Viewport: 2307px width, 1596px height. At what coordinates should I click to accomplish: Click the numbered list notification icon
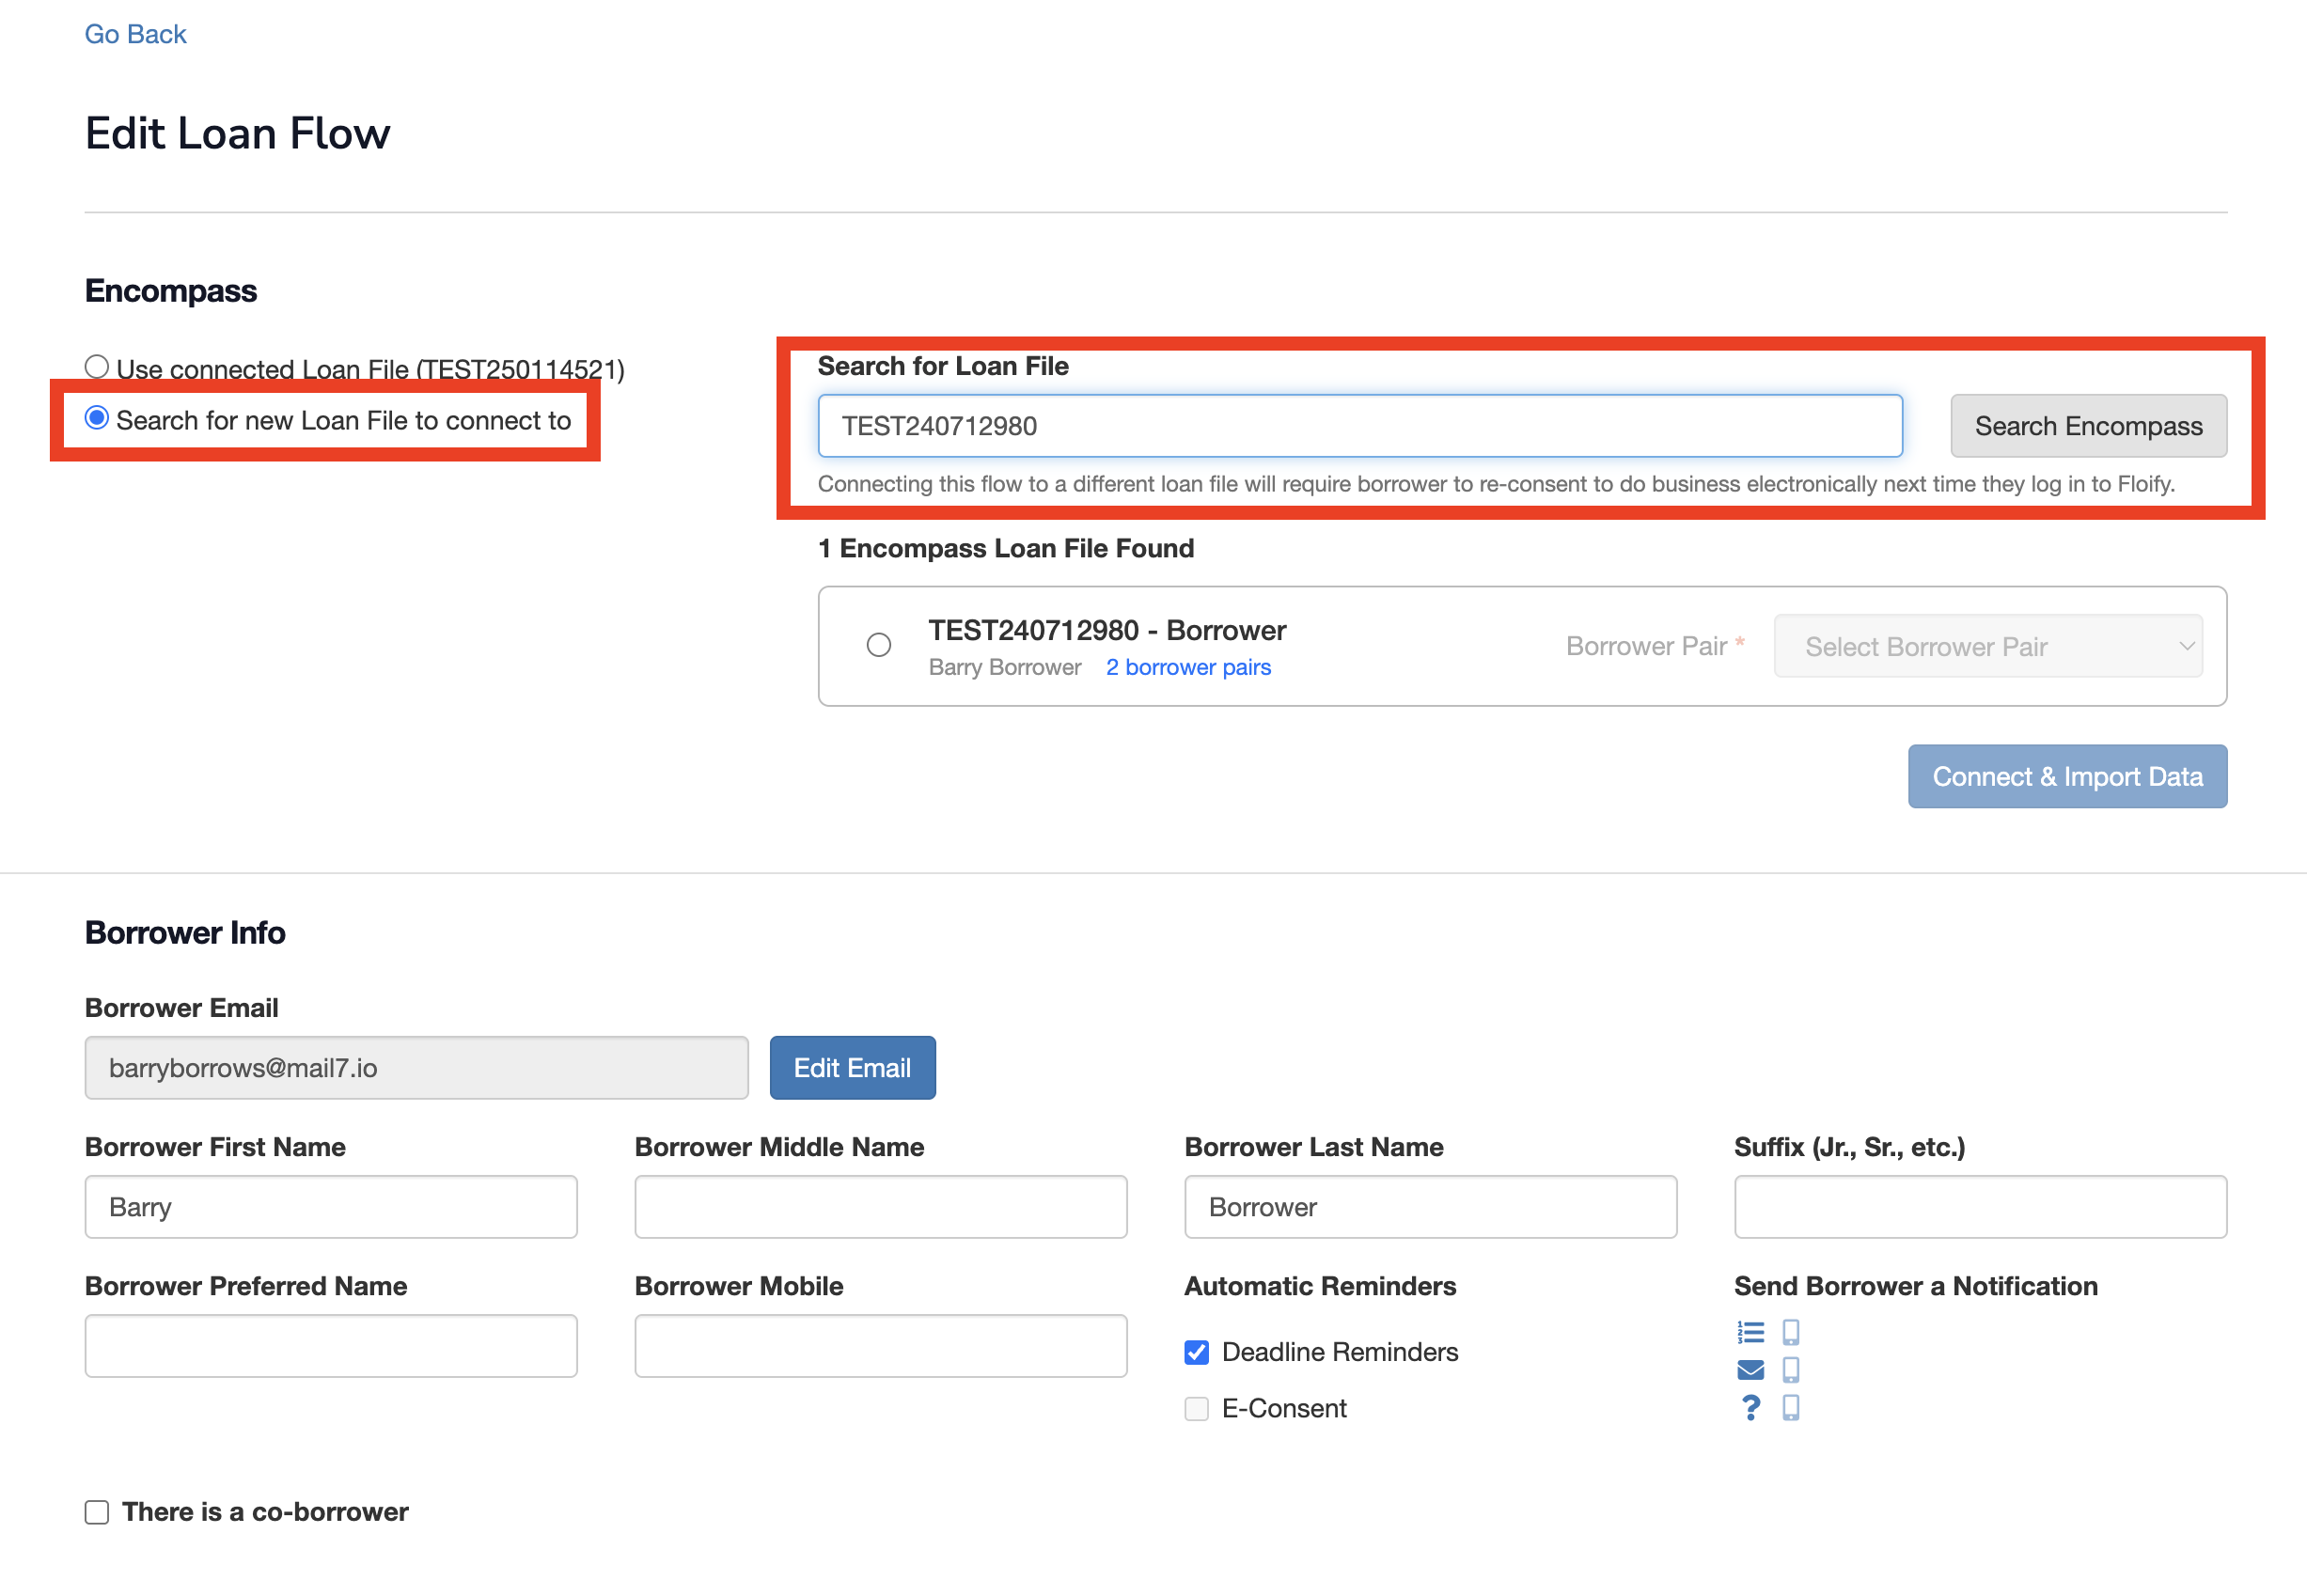1750,1332
